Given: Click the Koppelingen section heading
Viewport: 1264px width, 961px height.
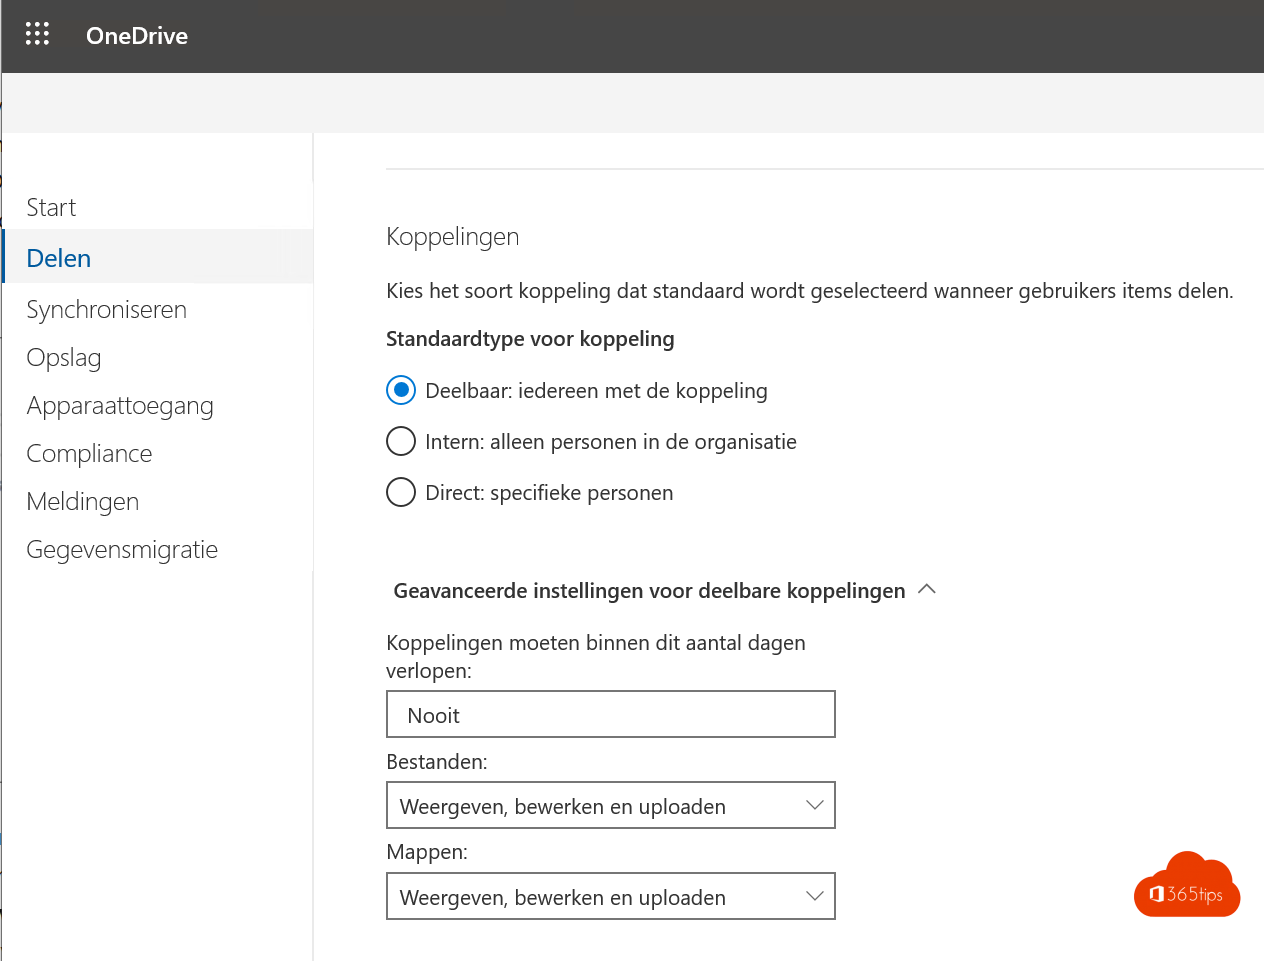Looking at the screenshot, I should (x=453, y=236).
